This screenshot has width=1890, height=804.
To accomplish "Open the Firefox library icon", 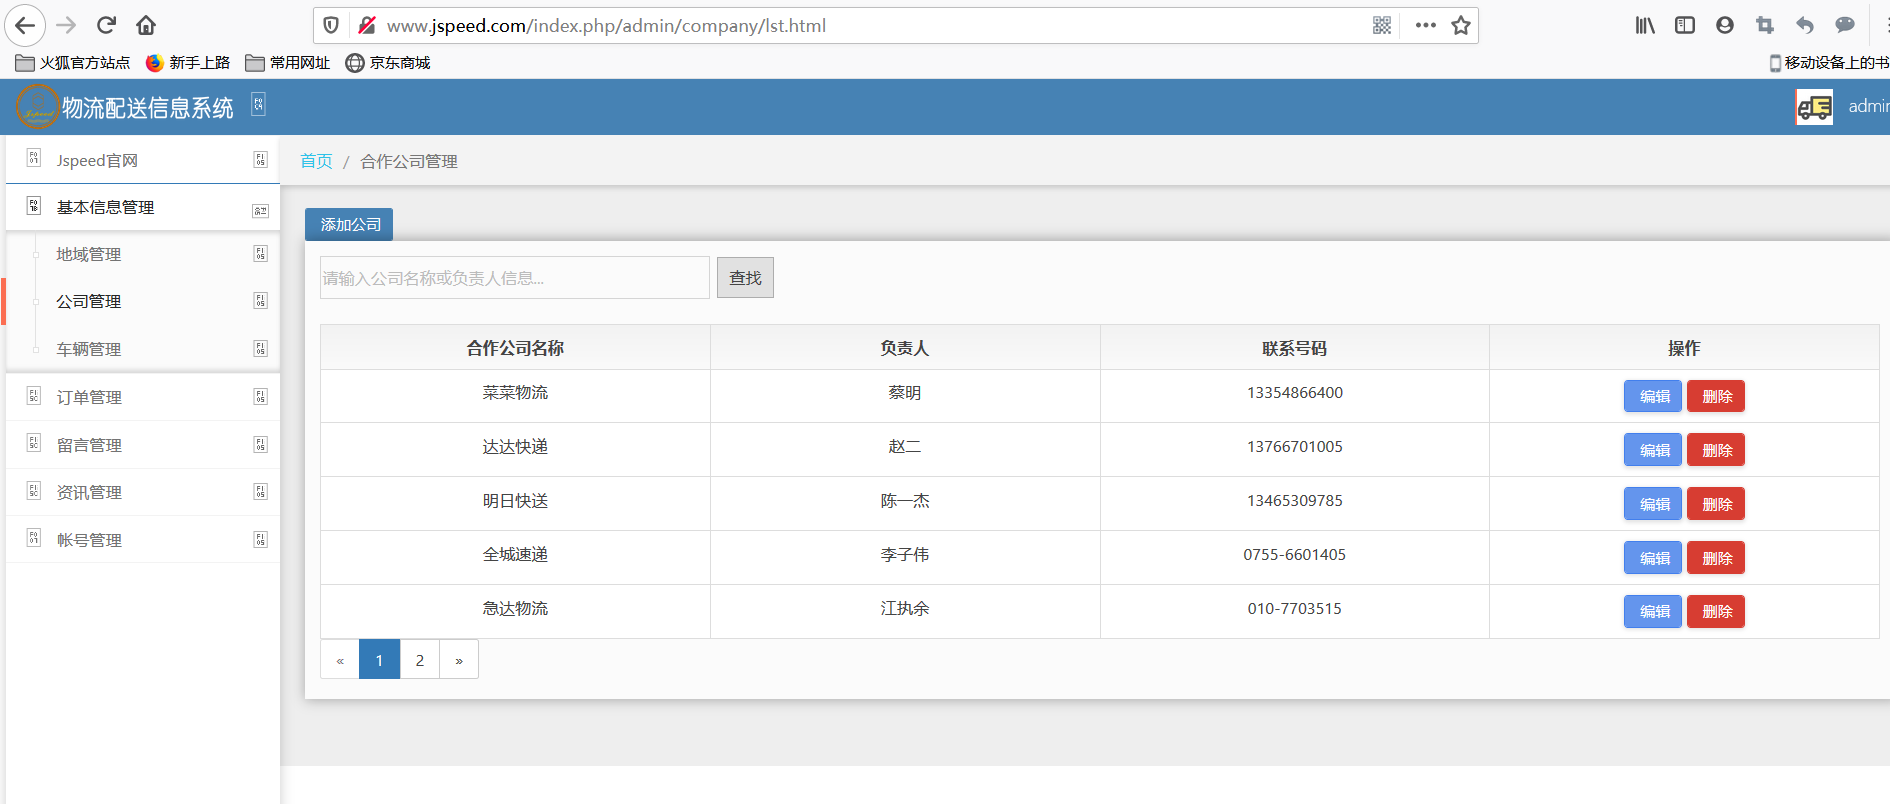I will 1645,25.
